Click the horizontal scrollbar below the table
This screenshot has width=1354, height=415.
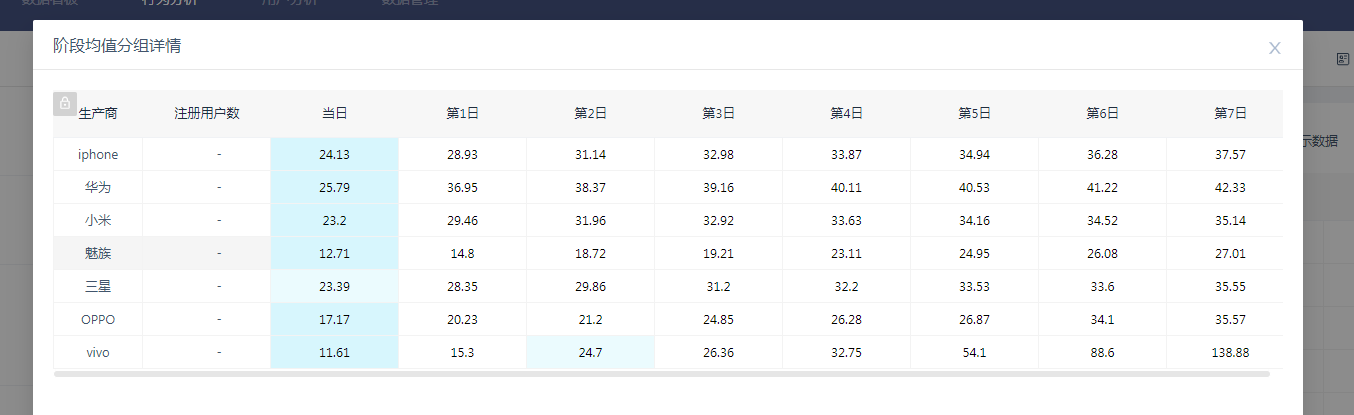(x=660, y=374)
